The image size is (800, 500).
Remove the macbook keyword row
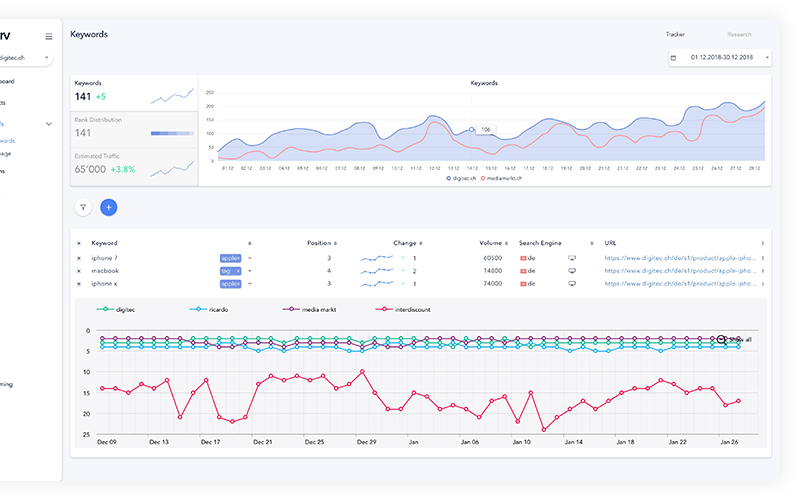[x=79, y=271]
